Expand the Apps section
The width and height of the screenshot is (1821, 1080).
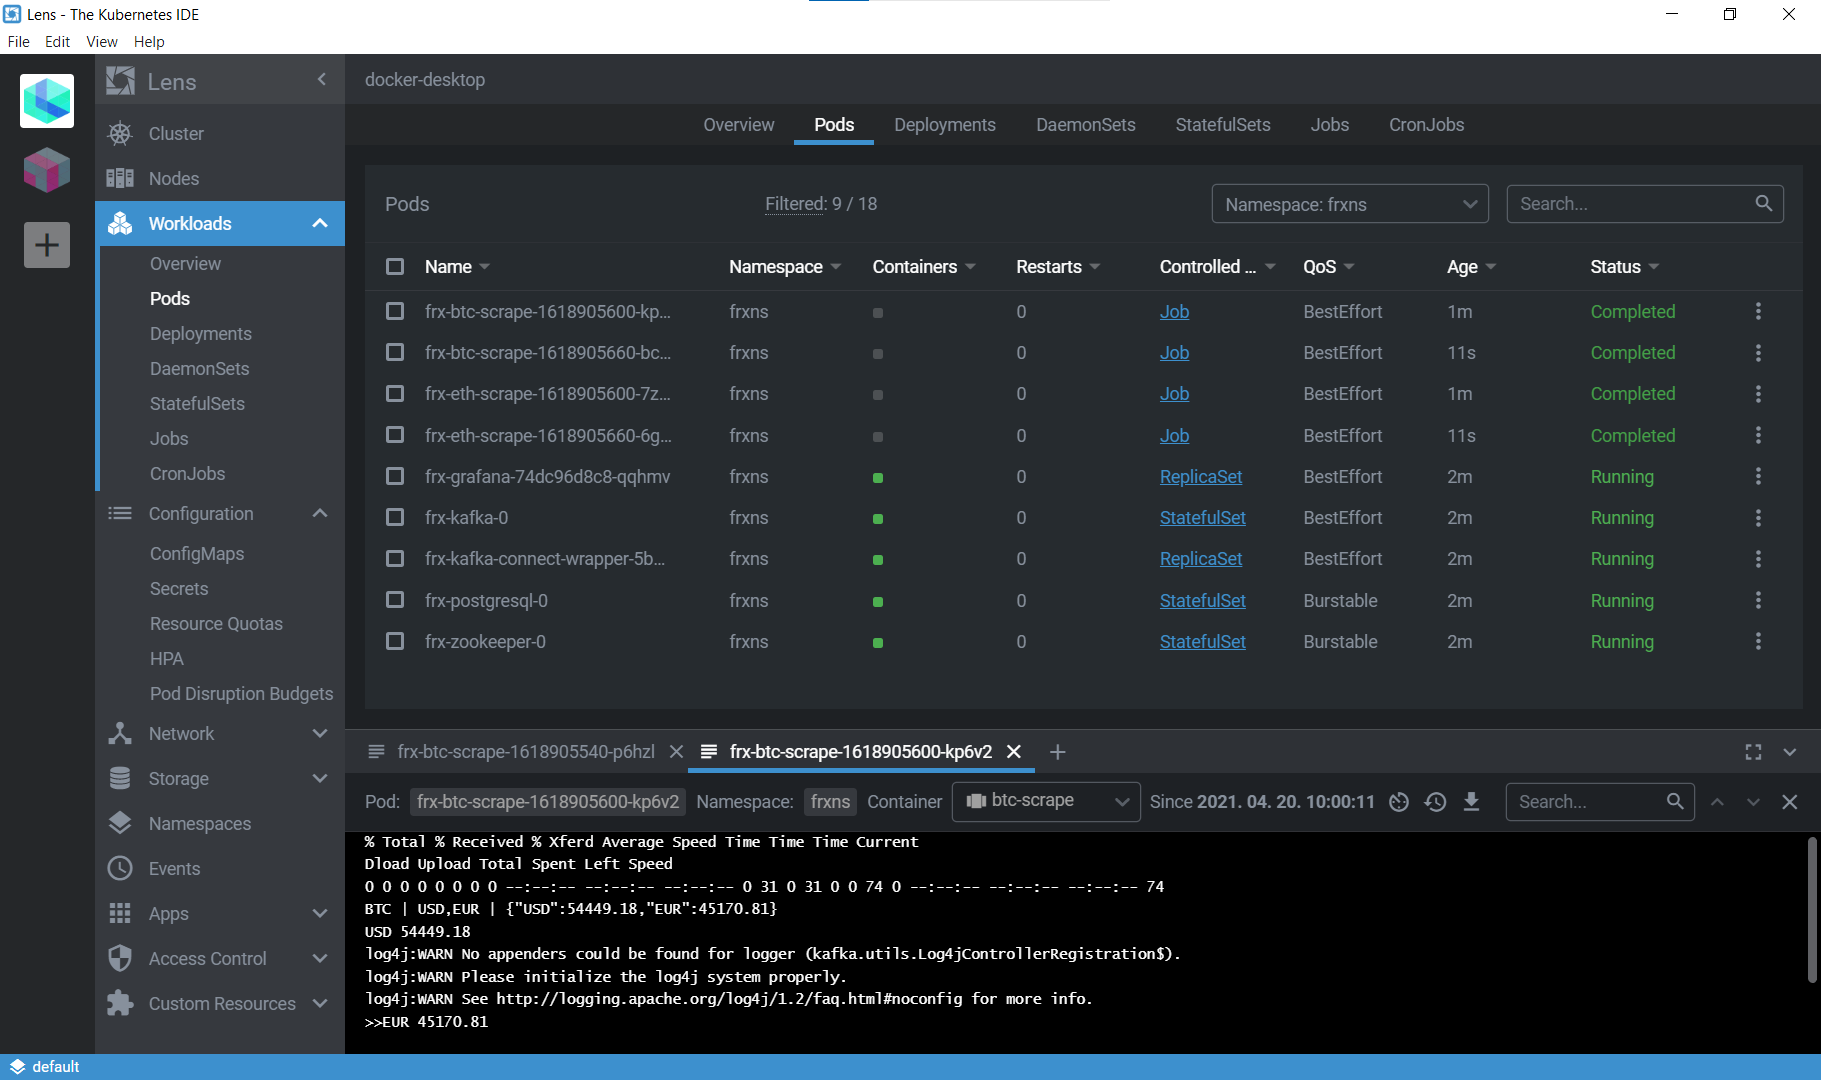[320, 913]
